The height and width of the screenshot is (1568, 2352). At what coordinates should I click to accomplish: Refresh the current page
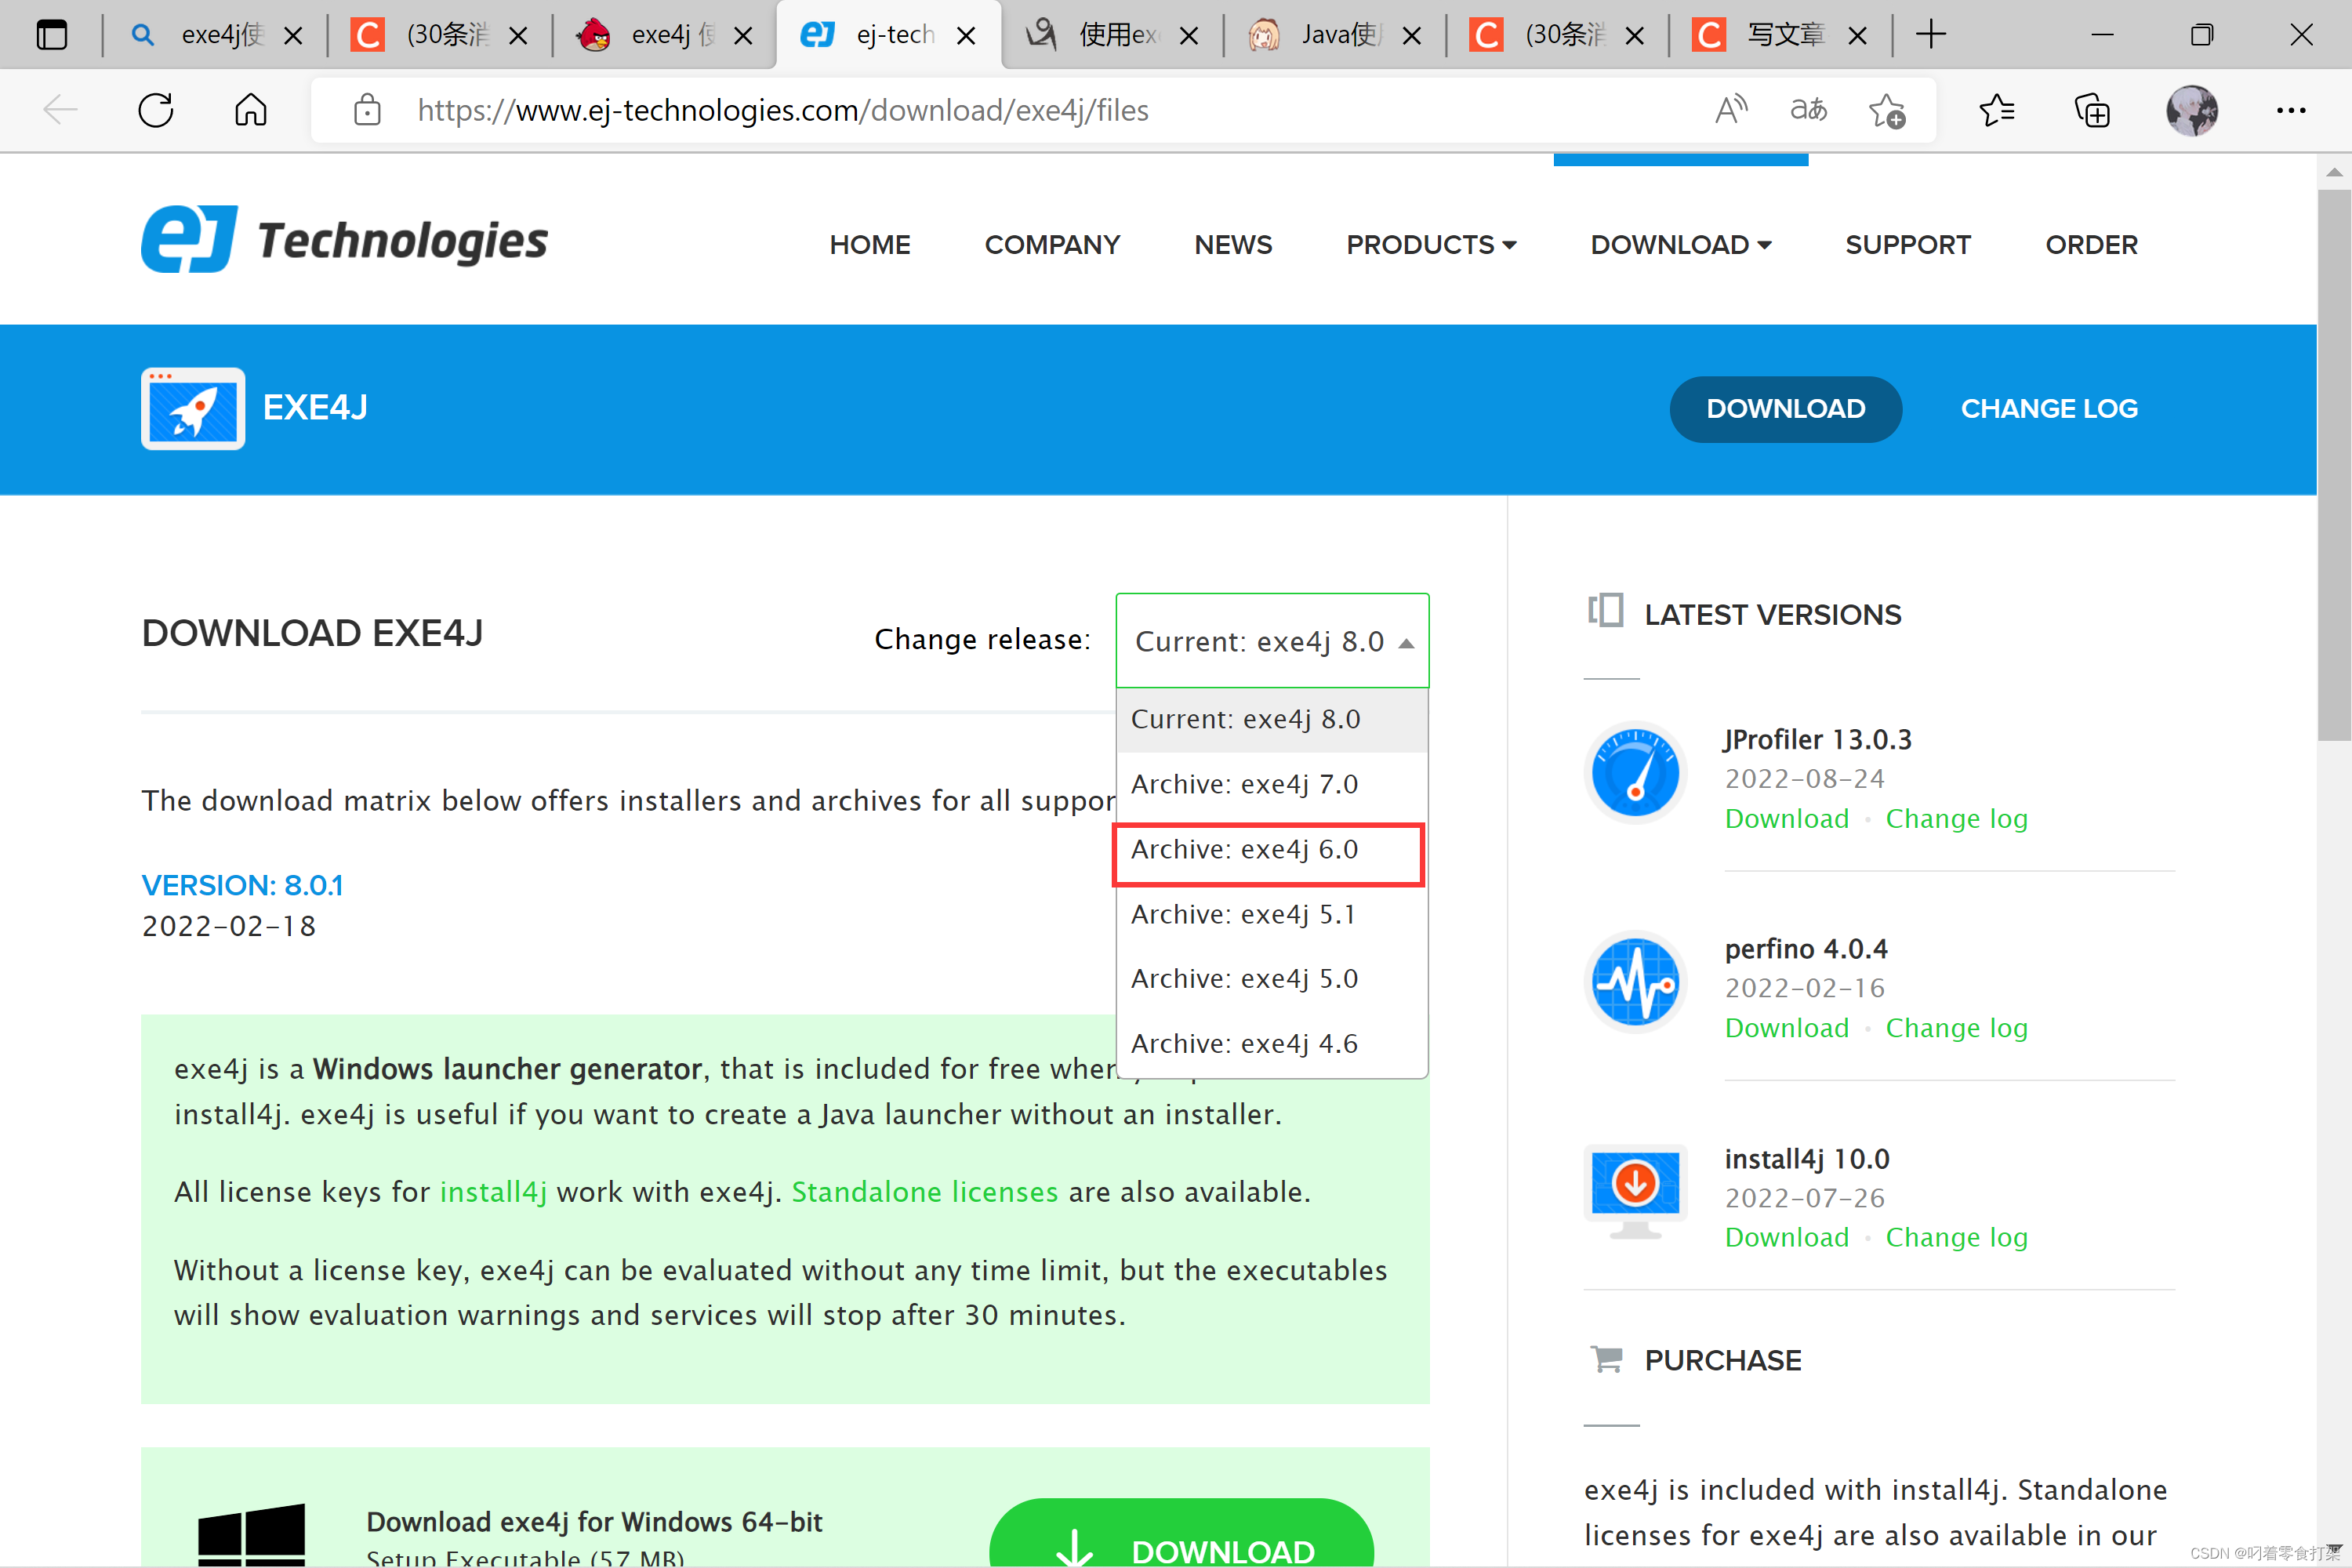pyautogui.click(x=156, y=110)
